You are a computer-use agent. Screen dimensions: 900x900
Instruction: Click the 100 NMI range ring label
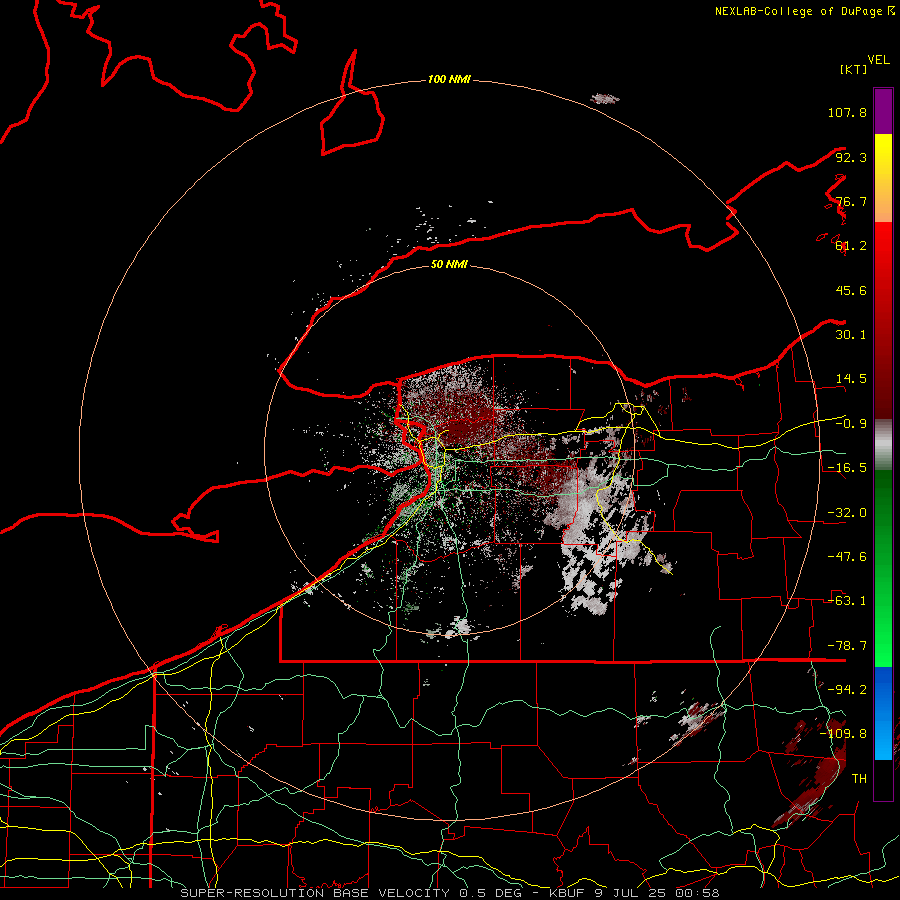click(x=449, y=79)
